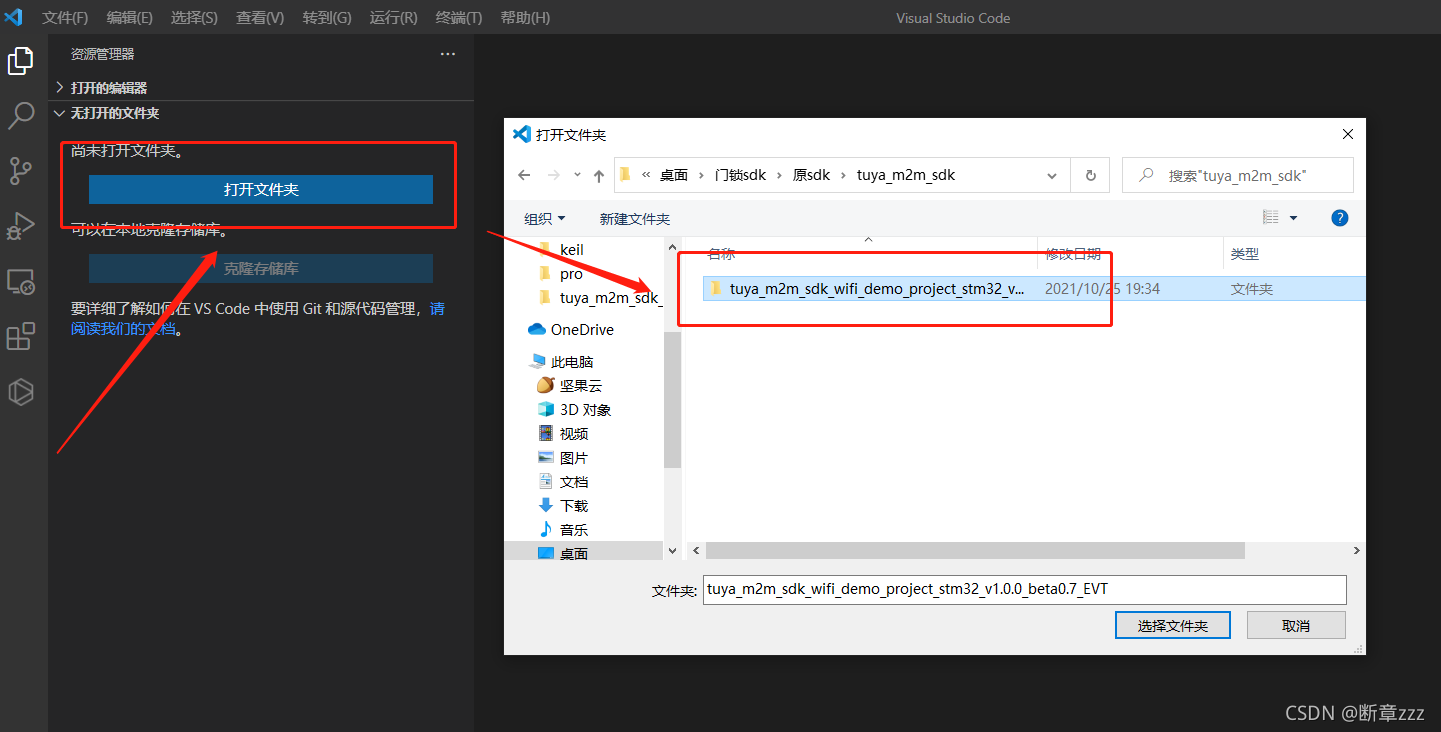This screenshot has width=1441, height=732.
Task: Select tuya_m2m_sdk_ folder in navigation pane
Action: pyautogui.click(x=599, y=298)
